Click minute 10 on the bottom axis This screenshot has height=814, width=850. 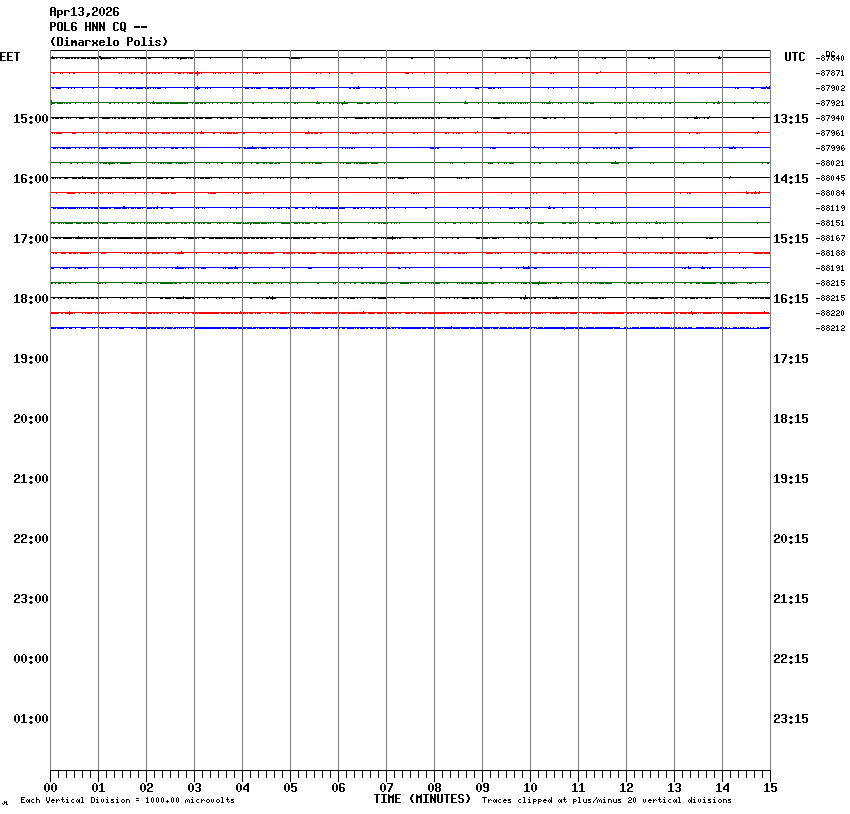click(530, 788)
